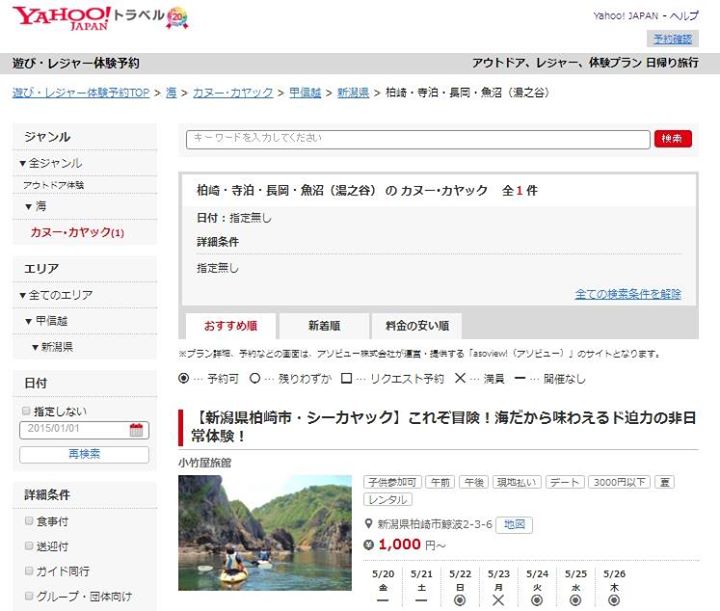Screen dimensions: 720x611
Task: Open the calendar icon in date field
Action: [136, 430]
